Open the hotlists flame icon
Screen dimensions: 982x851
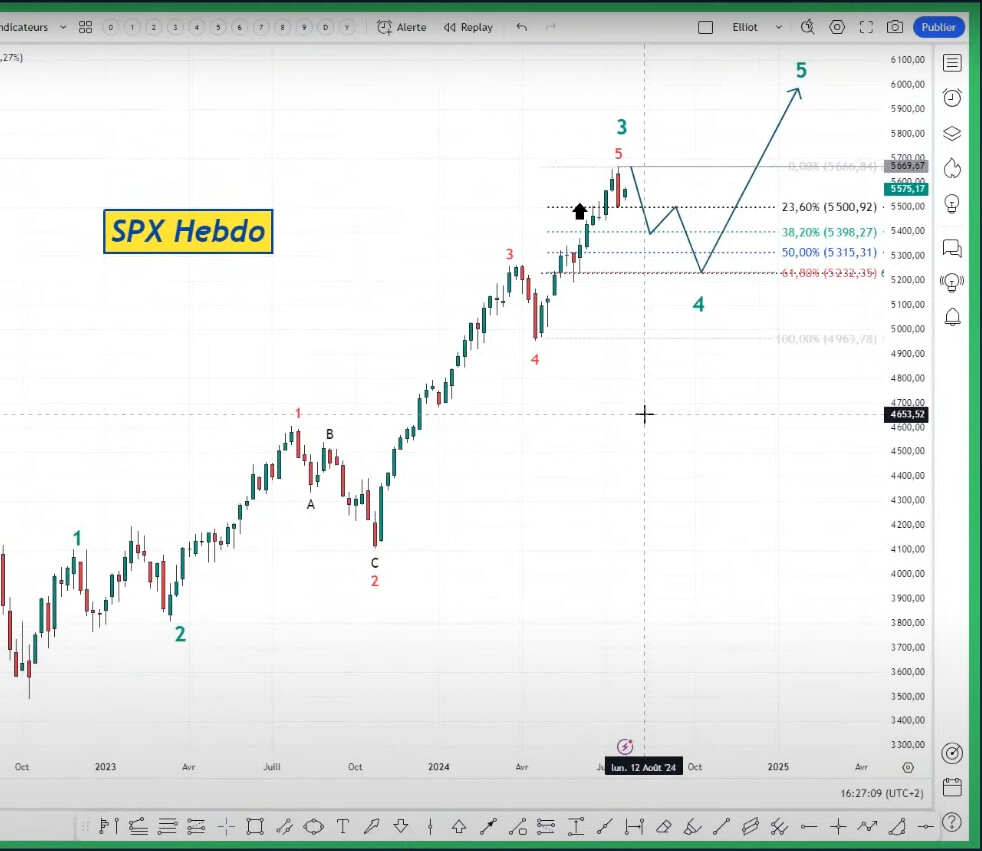952,167
